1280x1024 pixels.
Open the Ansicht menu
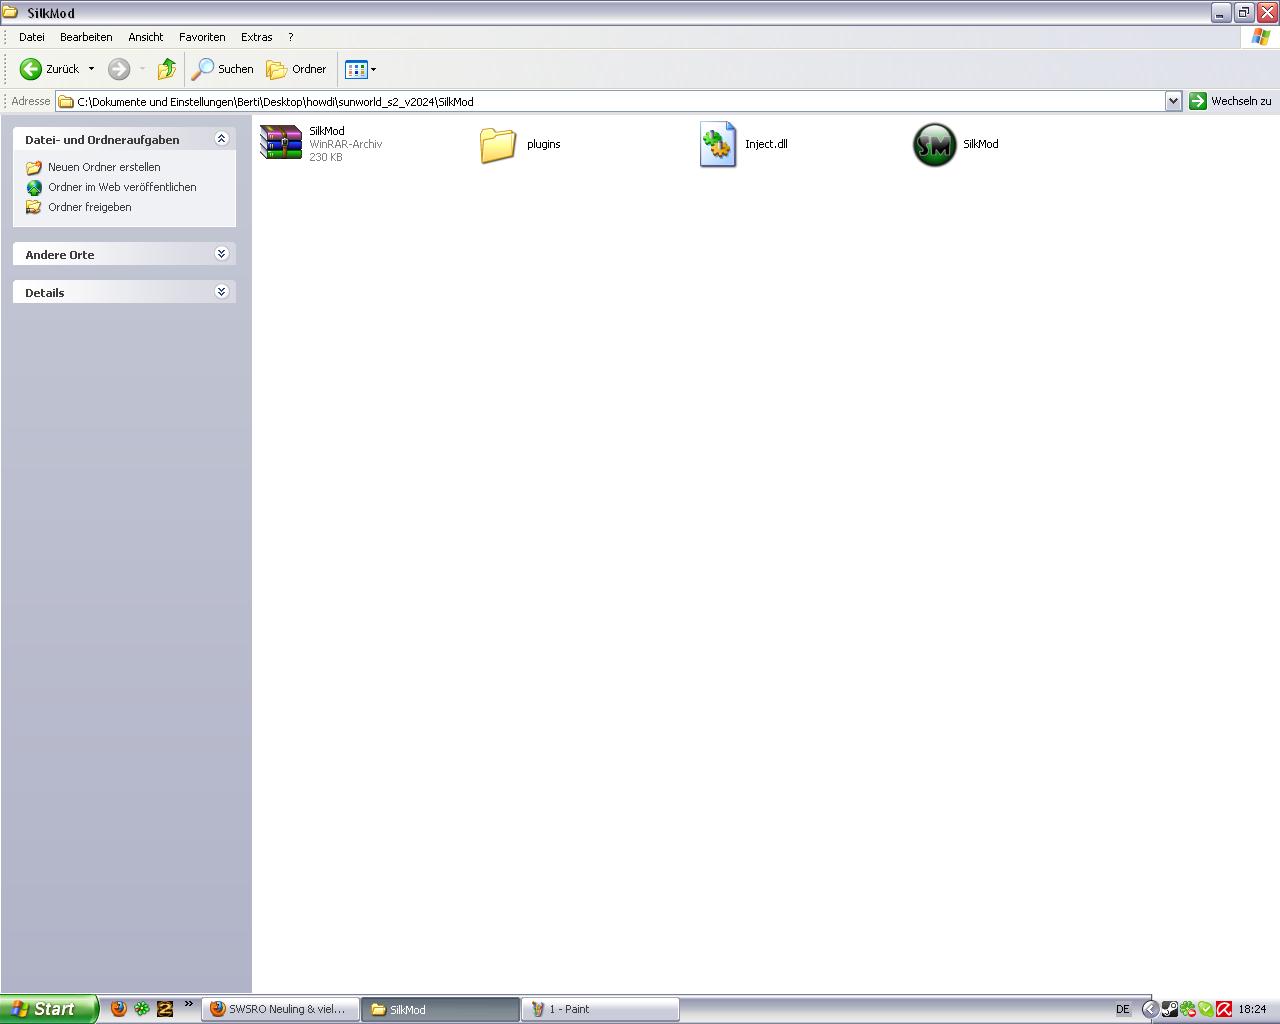coord(145,37)
